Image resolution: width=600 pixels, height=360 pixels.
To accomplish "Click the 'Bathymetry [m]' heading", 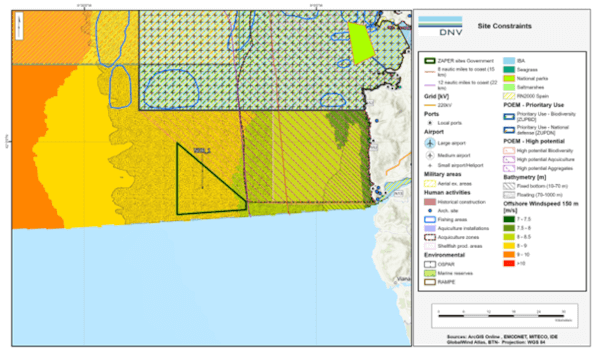I will (x=525, y=177).
